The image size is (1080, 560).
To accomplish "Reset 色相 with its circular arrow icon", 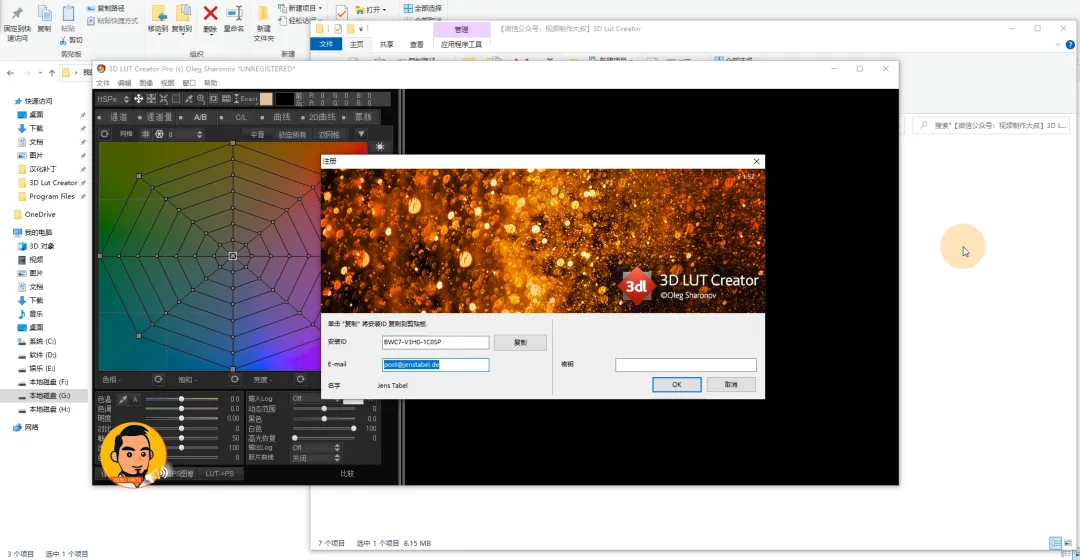I will click(158, 380).
